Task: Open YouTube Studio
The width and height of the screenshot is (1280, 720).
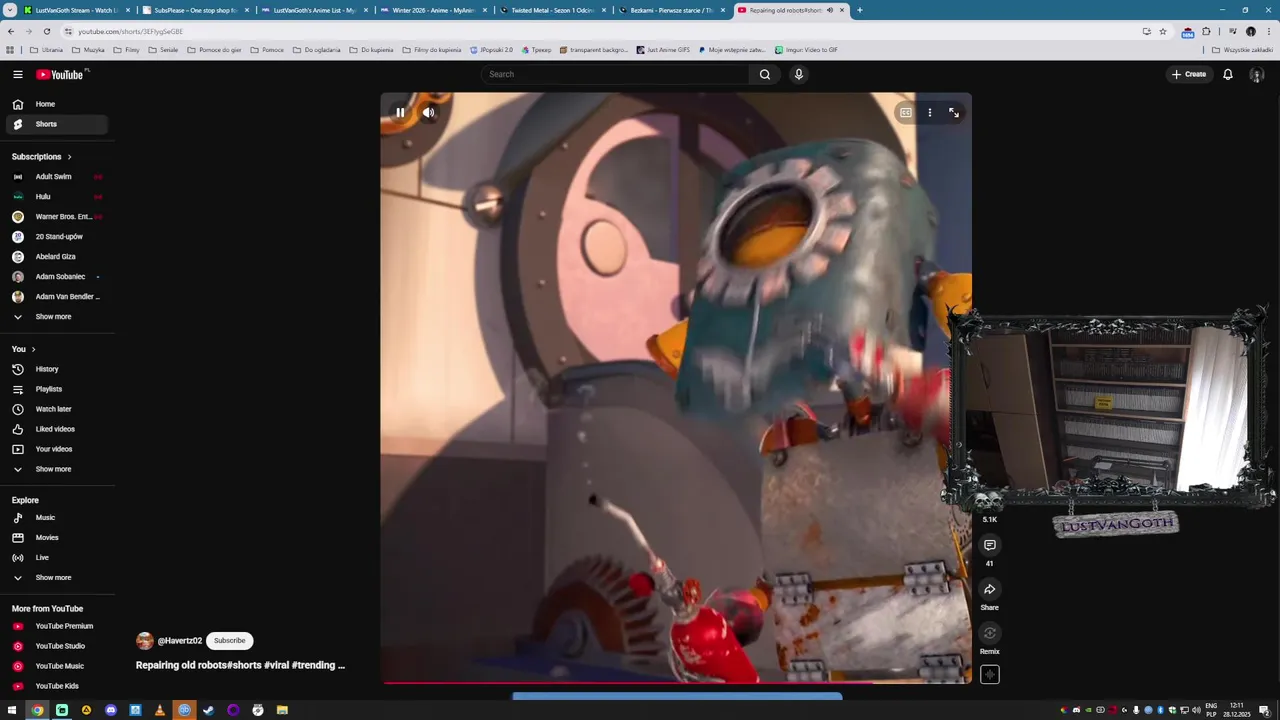Action: coord(57,646)
